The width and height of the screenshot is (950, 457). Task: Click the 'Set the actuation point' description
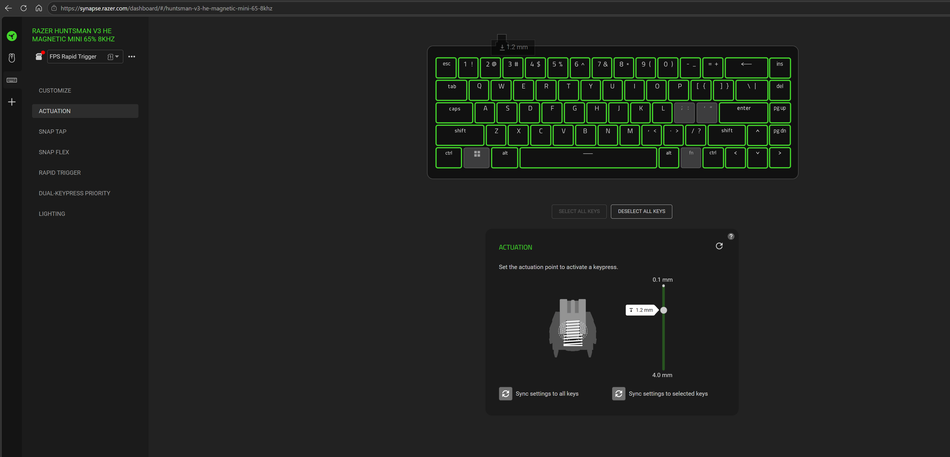point(558,267)
